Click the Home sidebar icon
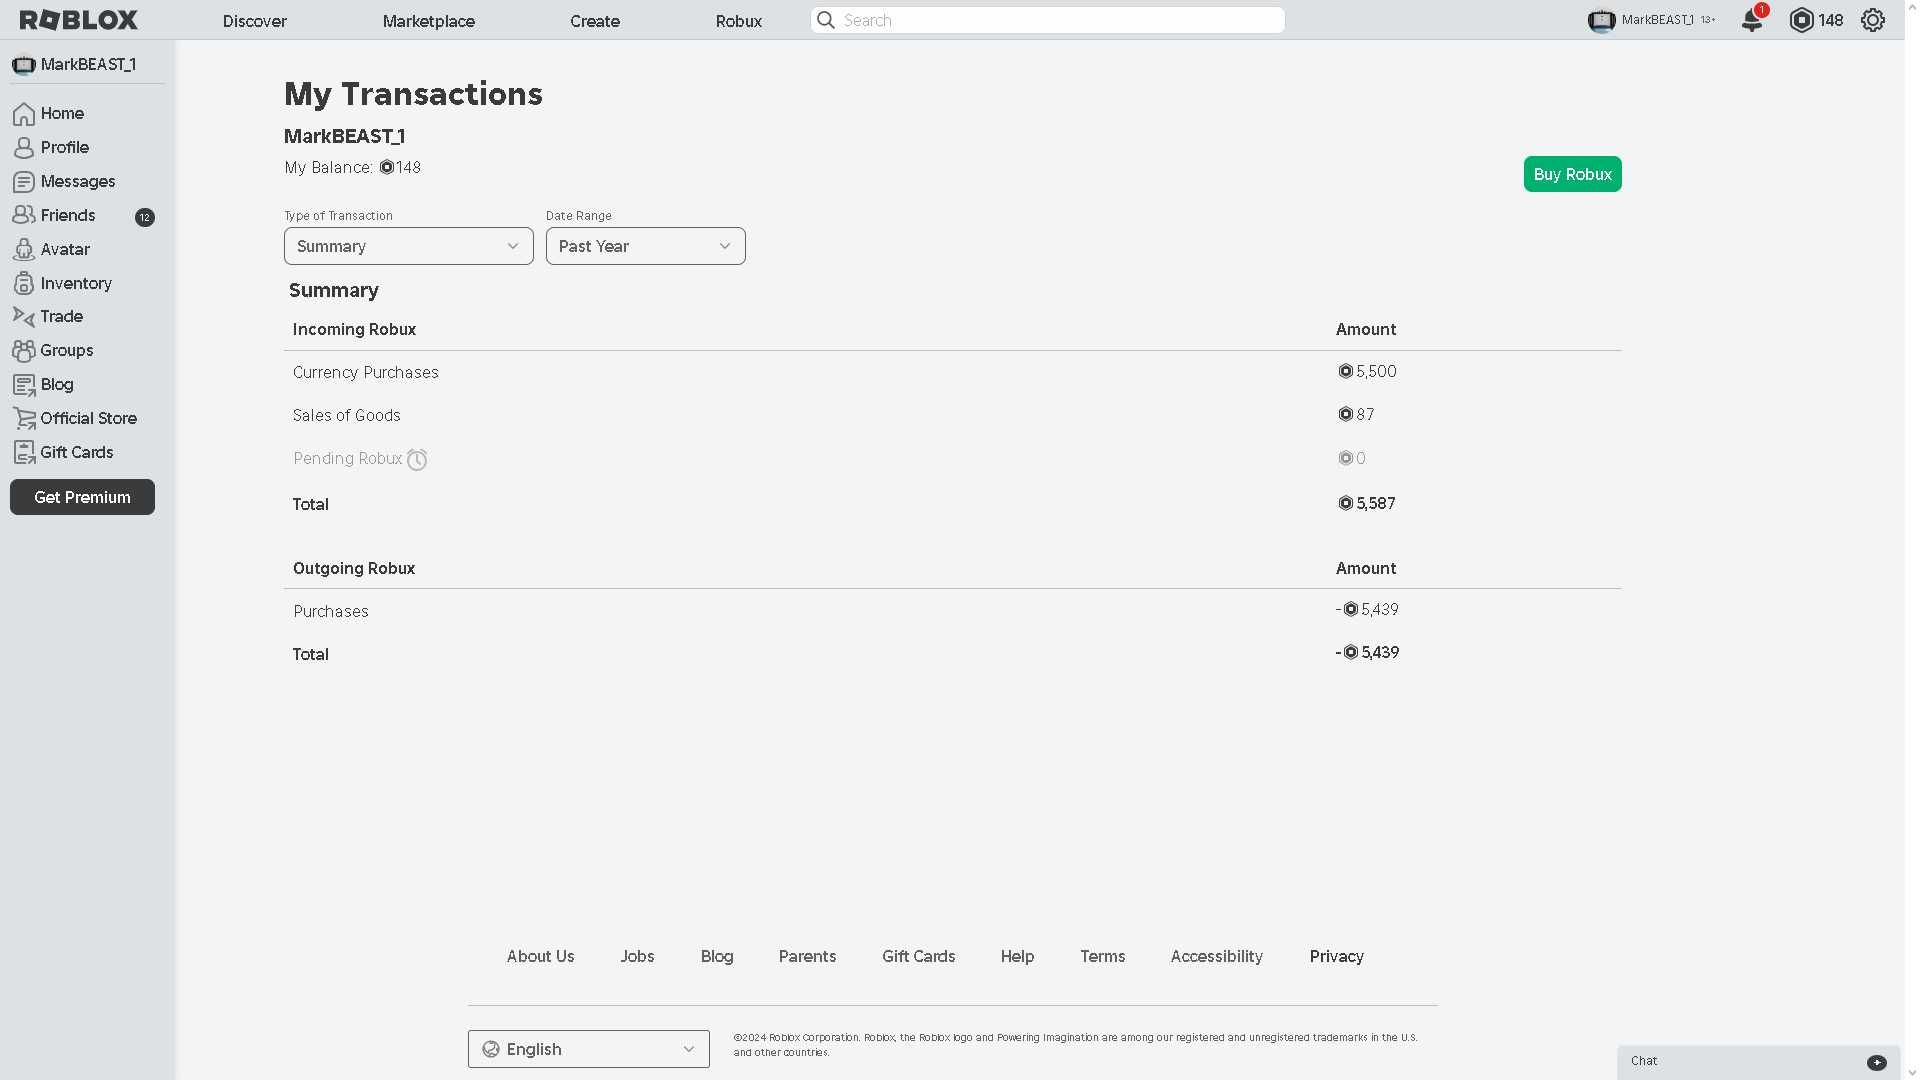 [x=24, y=114]
